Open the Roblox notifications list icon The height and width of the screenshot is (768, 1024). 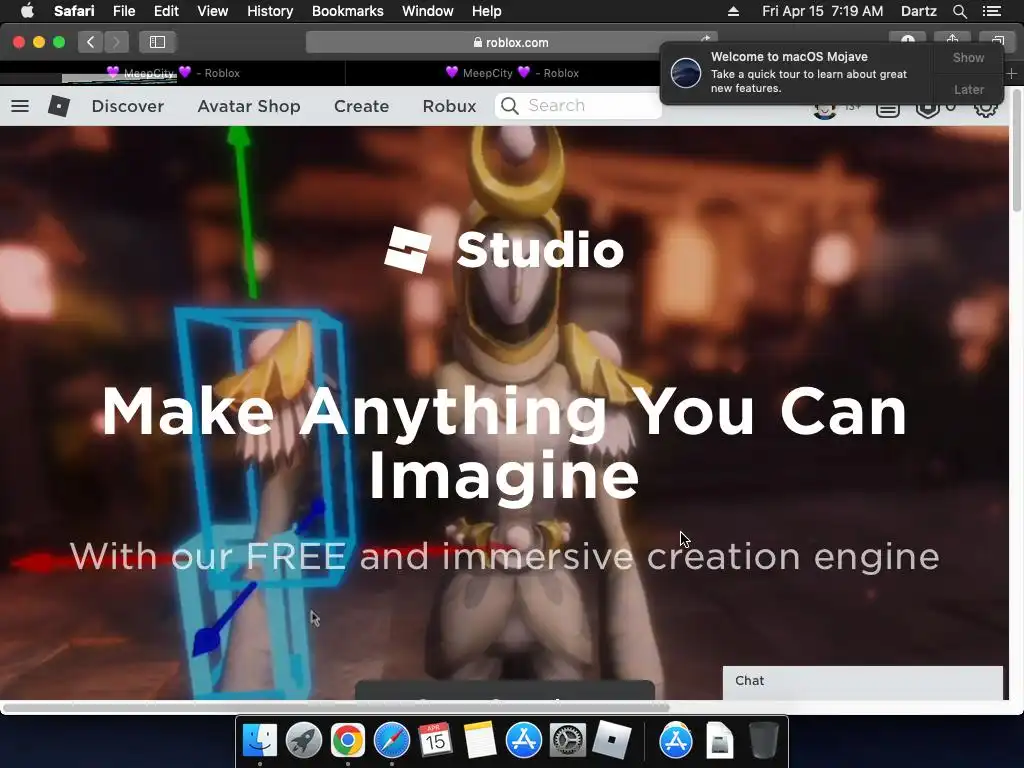[x=888, y=110]
